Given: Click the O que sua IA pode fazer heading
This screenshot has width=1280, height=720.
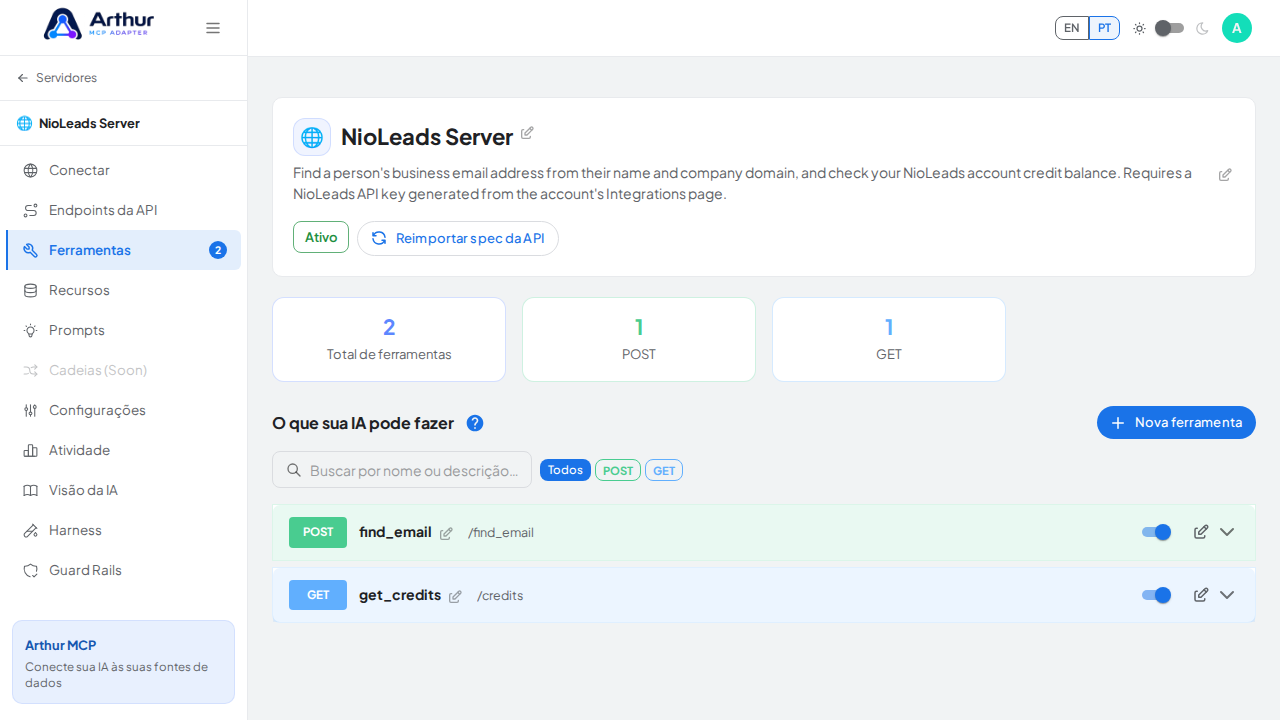Looking at the screenshot, I should point(363,423).
